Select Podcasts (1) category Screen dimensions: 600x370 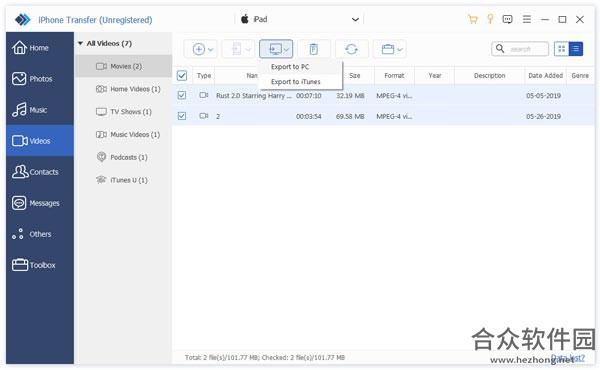pyautogui.click(x=124, y=157)
